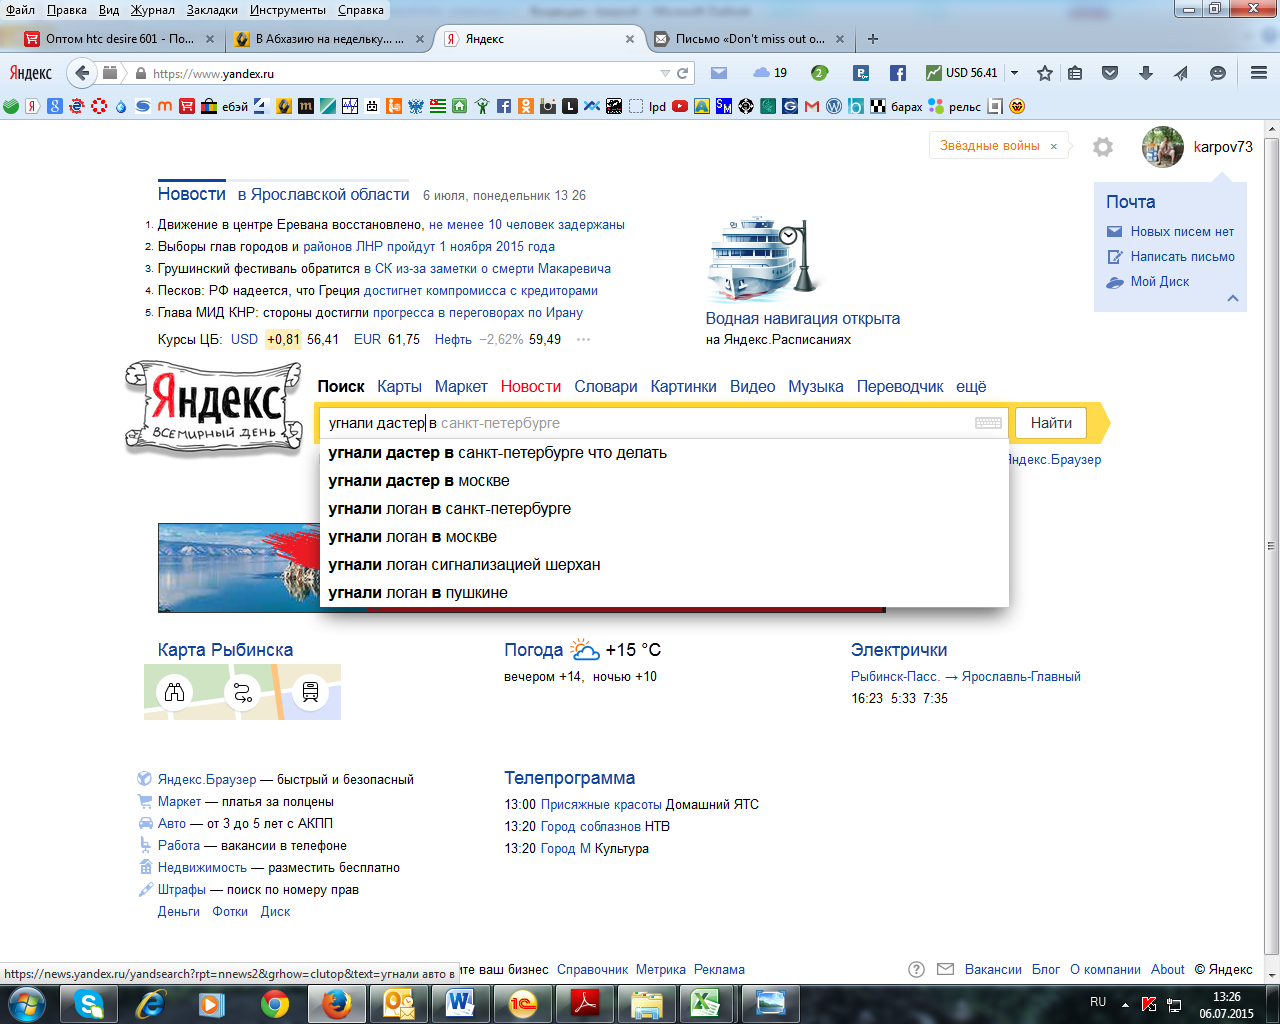This screenshot has height=1024, width=1280.
Task: Open в Ярославской области news link
Action: 324,194
